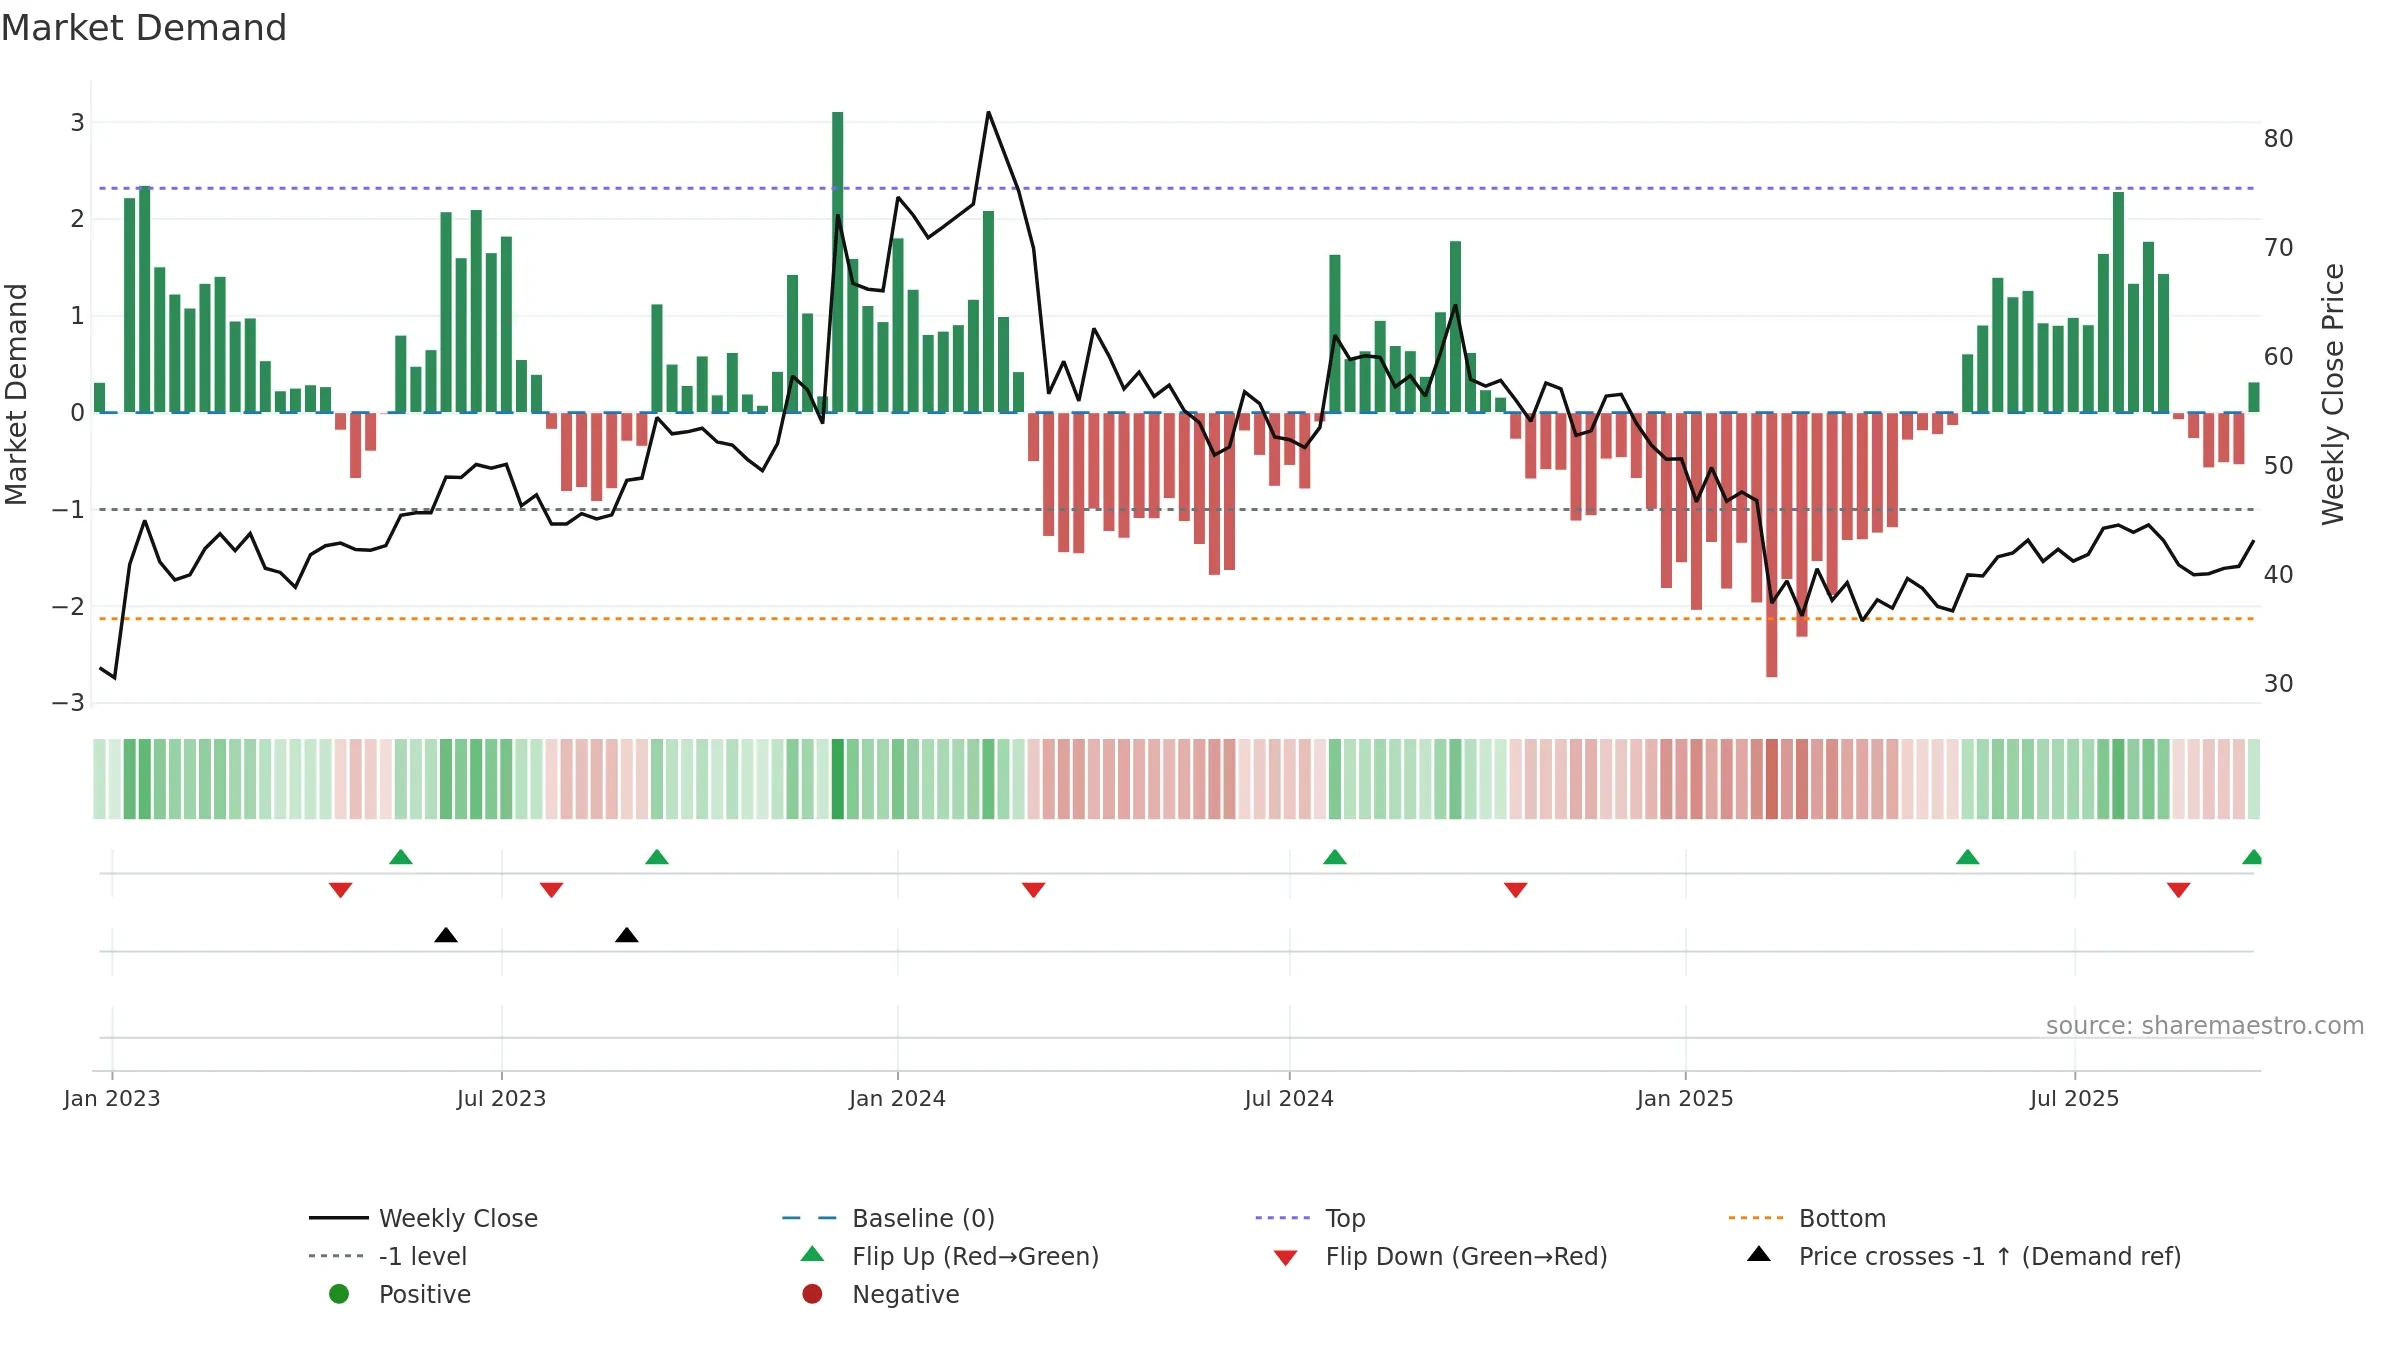This screenshot has width=2400, height=1350.
Task: Click the red circle icon beside Negative
Action: [812, 1294]
